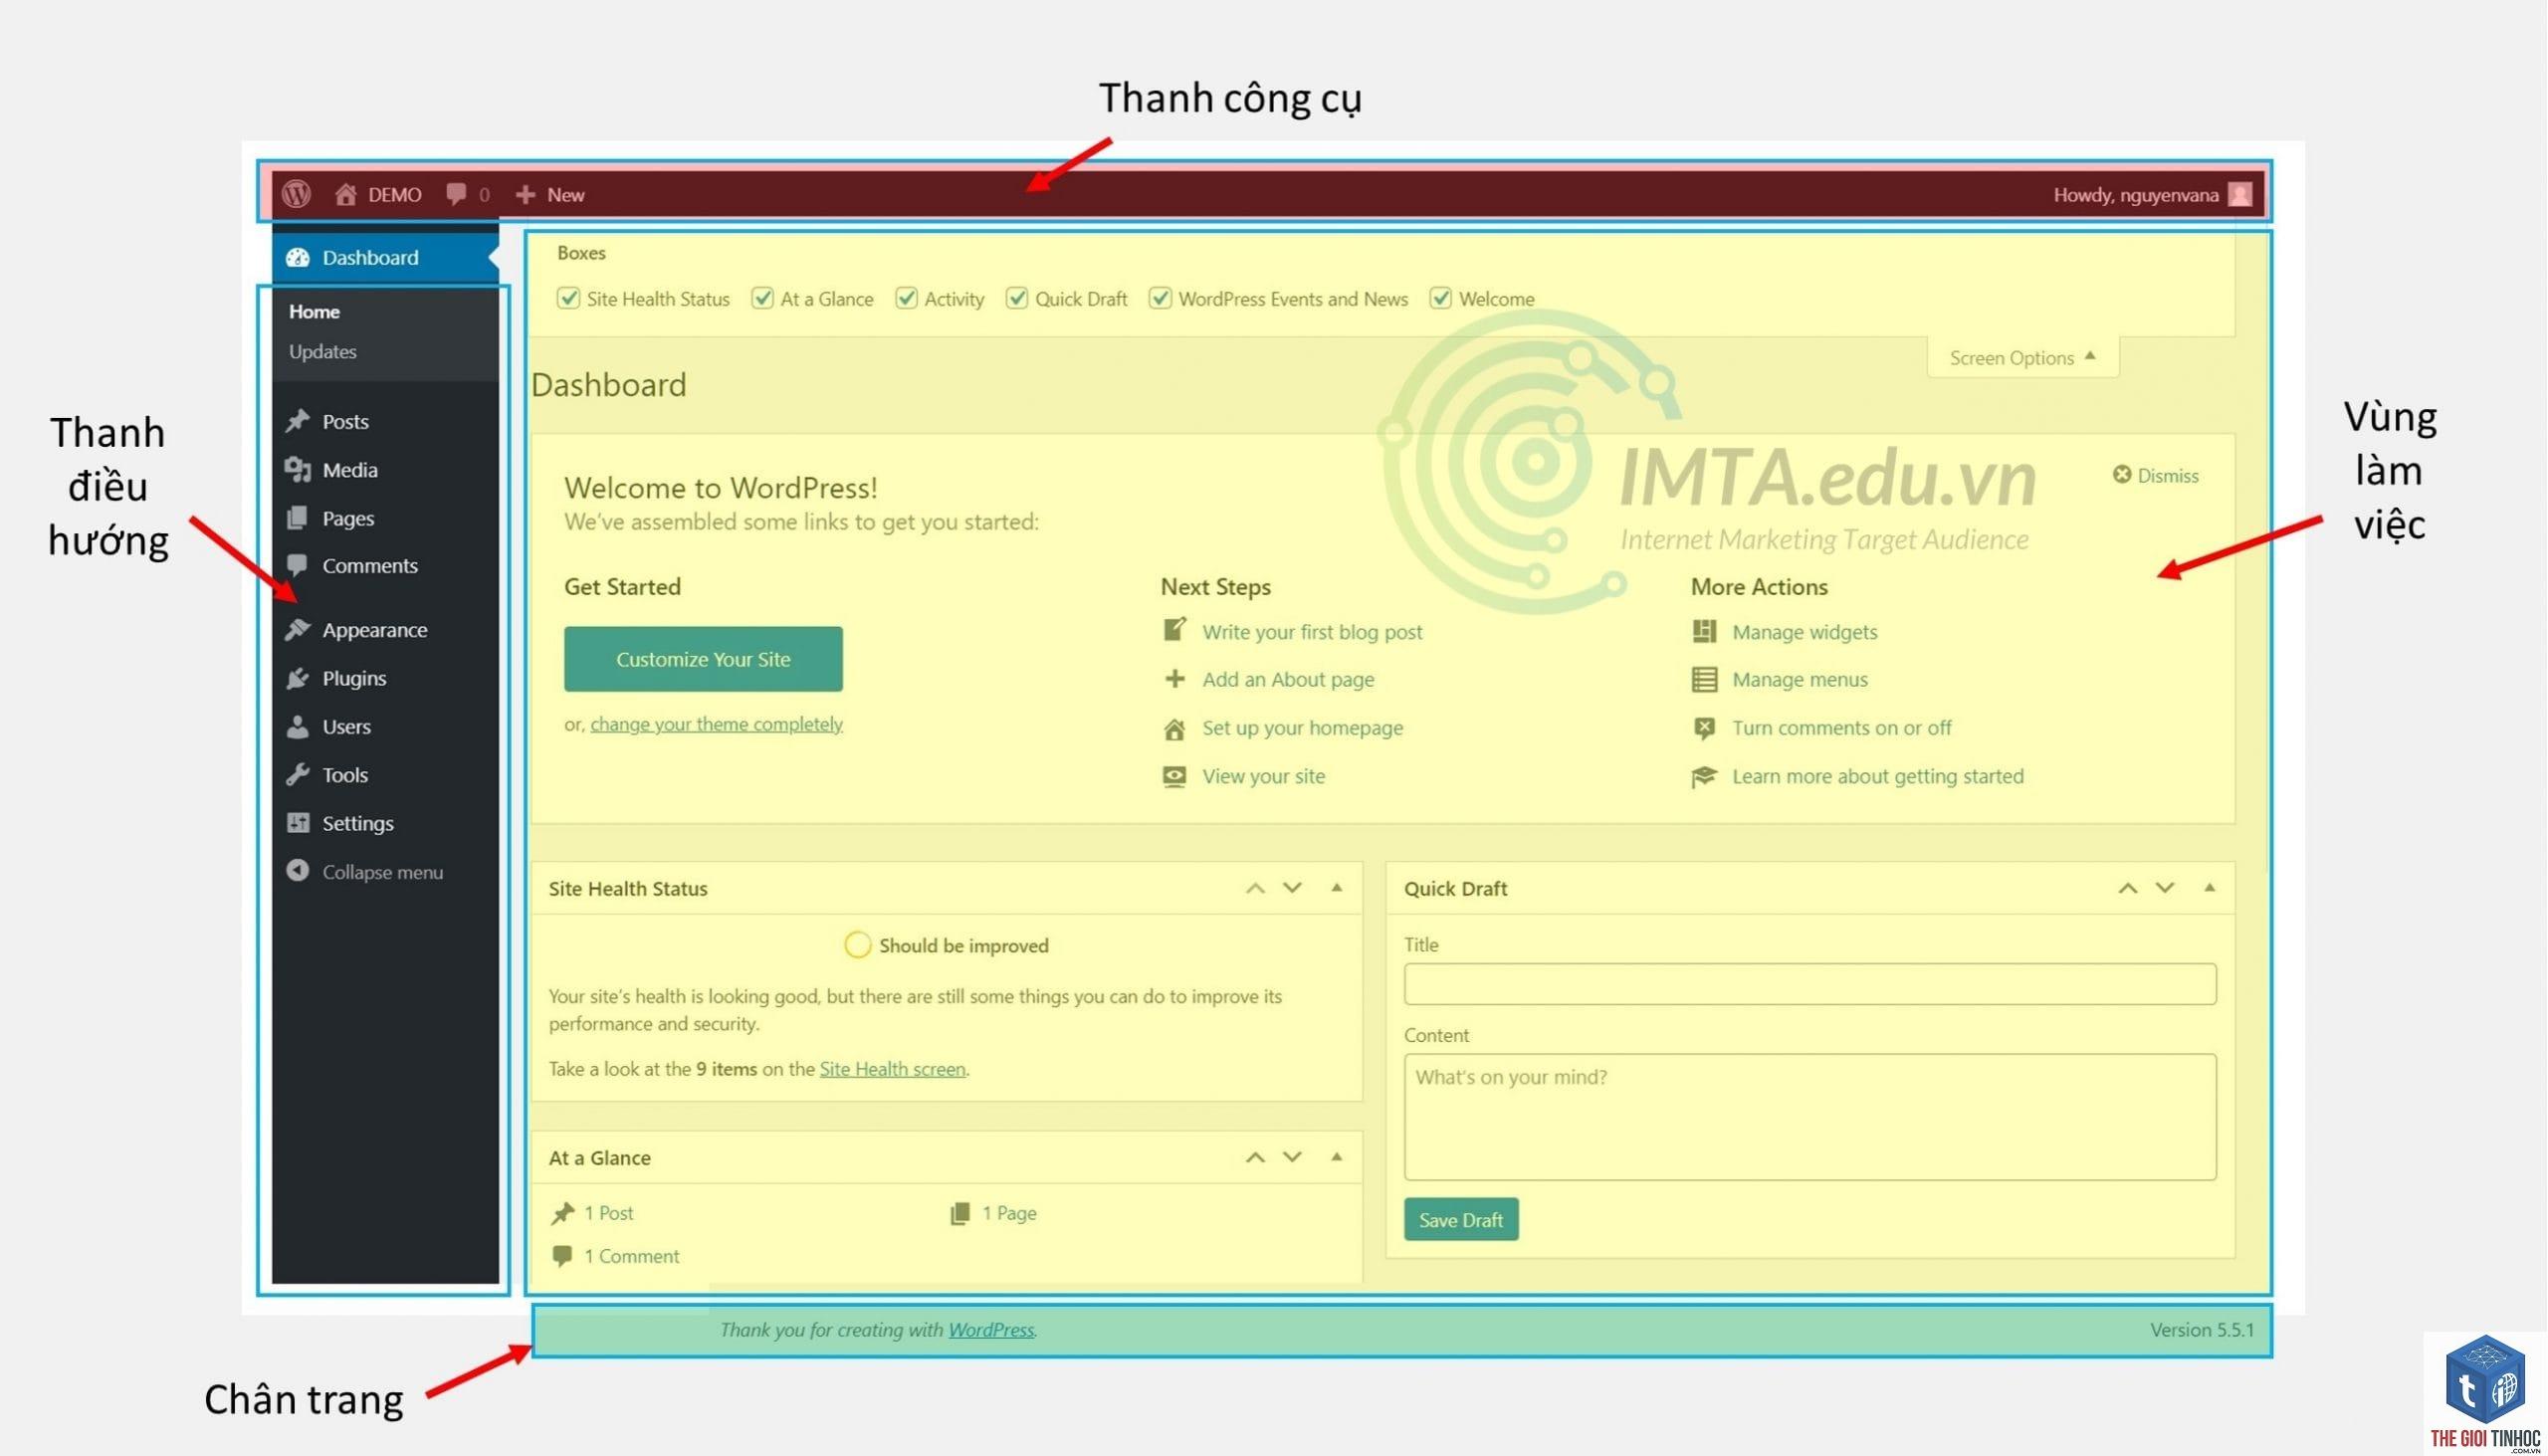Click the Howdy, nguyenvana text
Viewport: 2548px width, 1456px height.
[2137, 195]
